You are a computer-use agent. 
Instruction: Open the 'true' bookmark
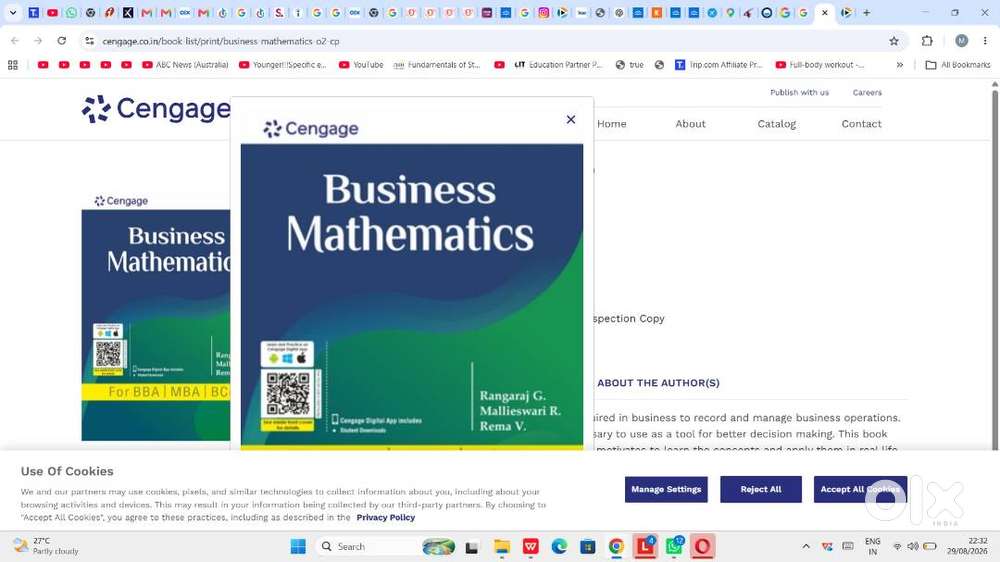[629, 64]
